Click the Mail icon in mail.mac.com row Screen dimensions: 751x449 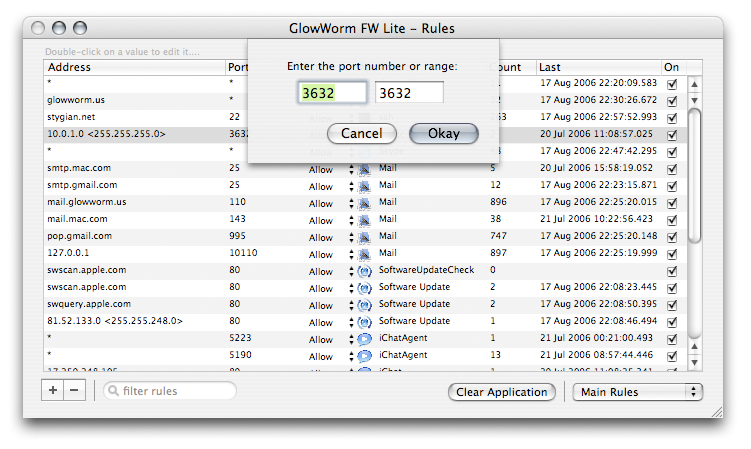coord(364,220)
